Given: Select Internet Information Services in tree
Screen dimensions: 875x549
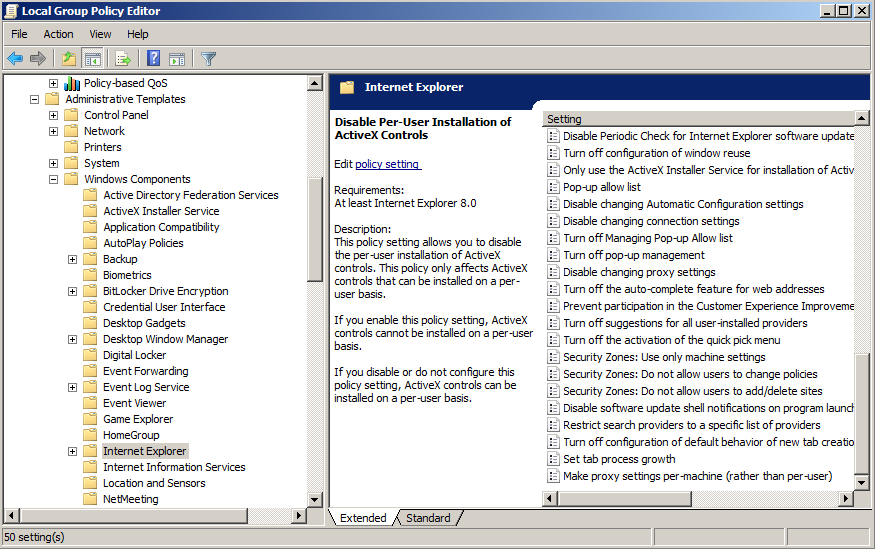Looking at the screenshot, I should click(x=174, y=467).
